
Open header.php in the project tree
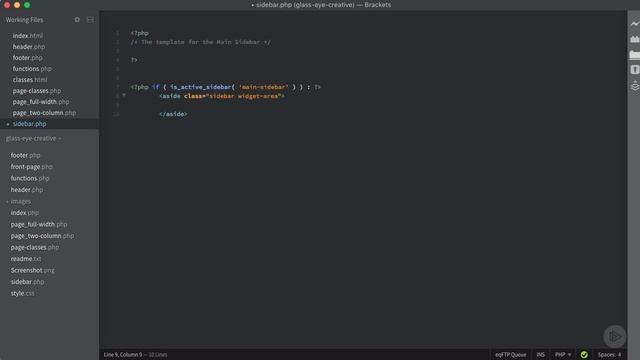[27, 190]
